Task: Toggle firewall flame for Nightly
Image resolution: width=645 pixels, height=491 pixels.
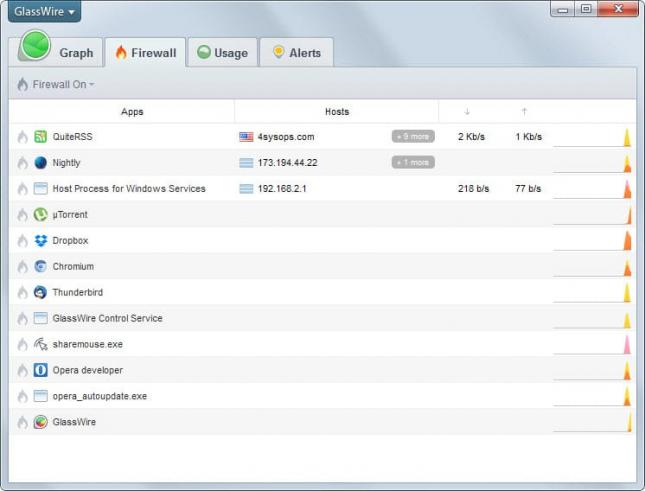Action: tap(23, 163)
